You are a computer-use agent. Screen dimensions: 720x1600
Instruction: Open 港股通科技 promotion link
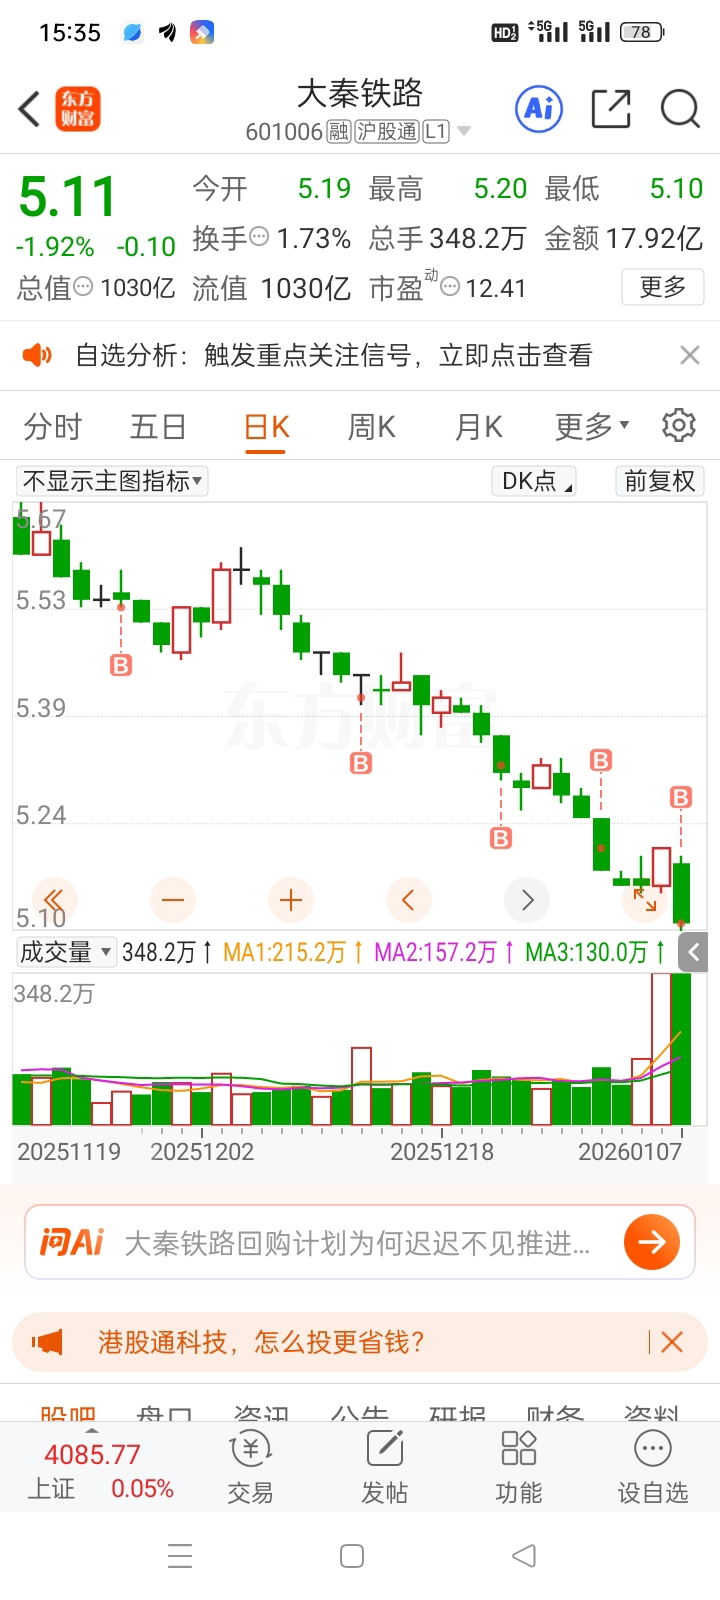pos(261,1342)
